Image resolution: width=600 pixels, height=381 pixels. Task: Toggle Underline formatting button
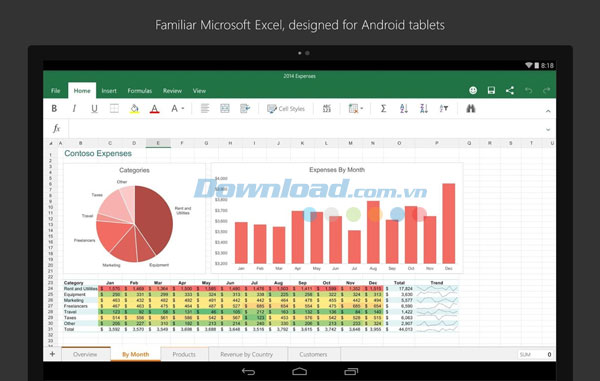pyautogui.click(x=94, y=109)
